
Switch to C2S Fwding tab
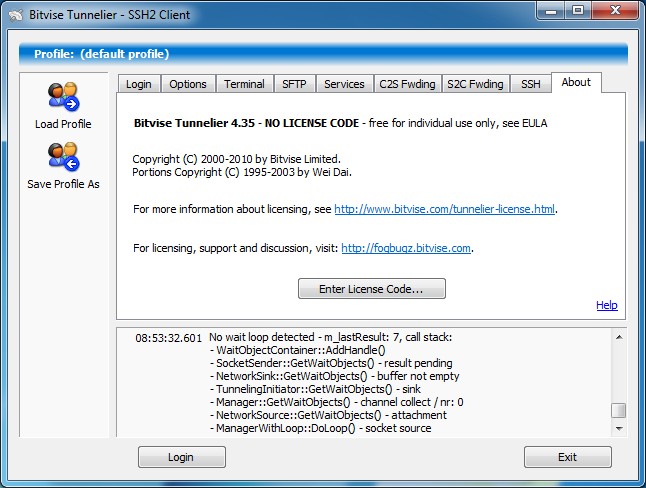tap(407, 84)
